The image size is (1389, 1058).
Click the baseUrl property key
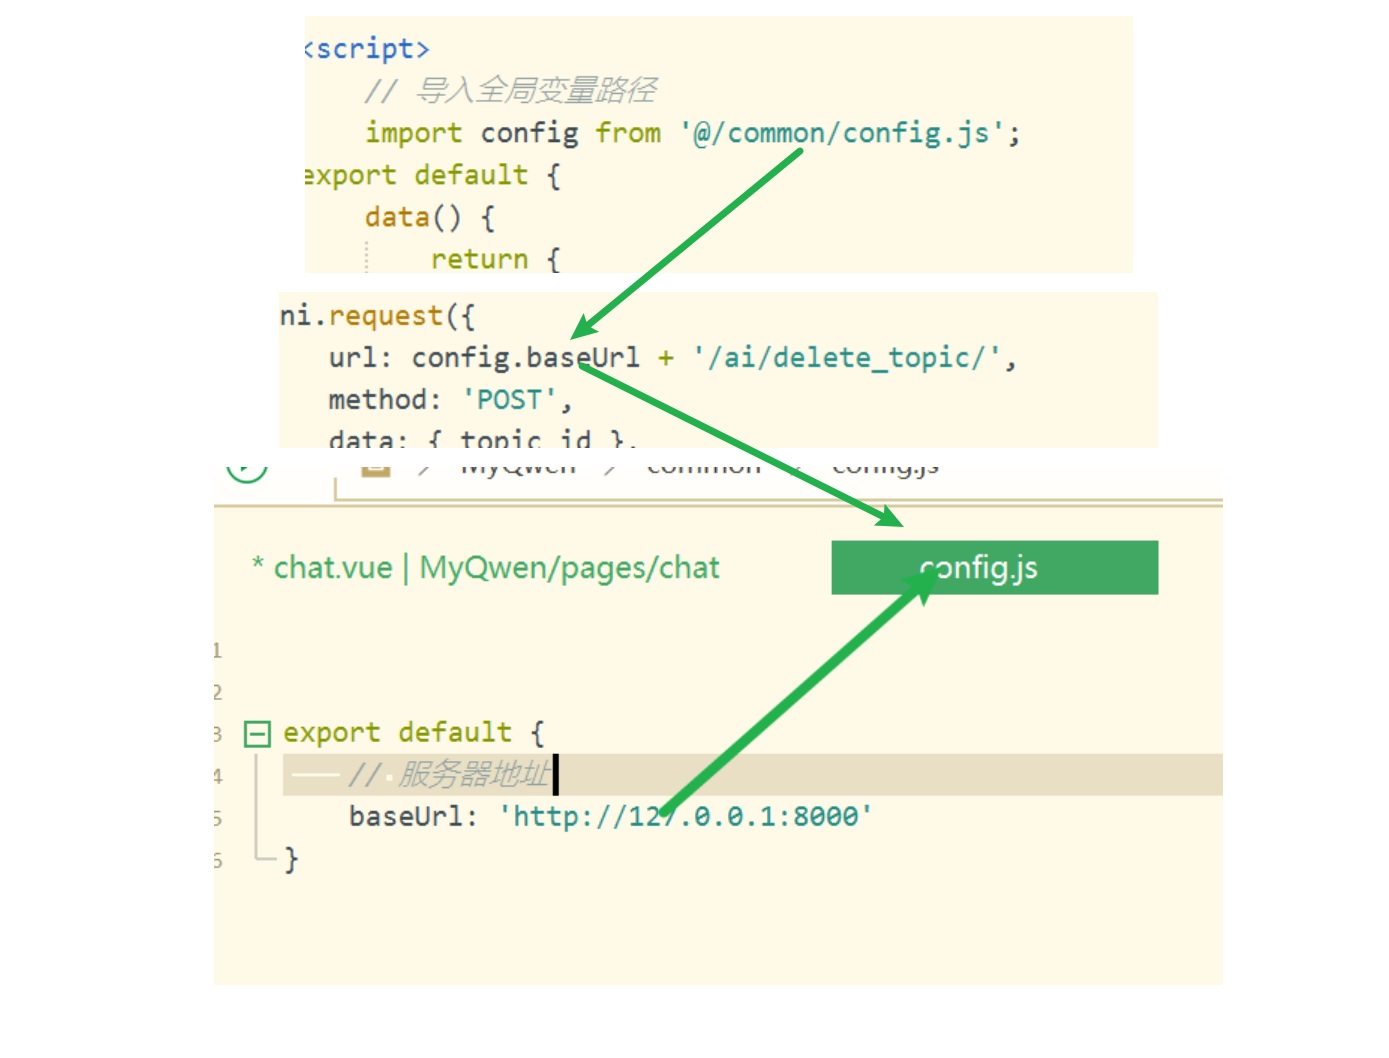[x=406, y=817]
